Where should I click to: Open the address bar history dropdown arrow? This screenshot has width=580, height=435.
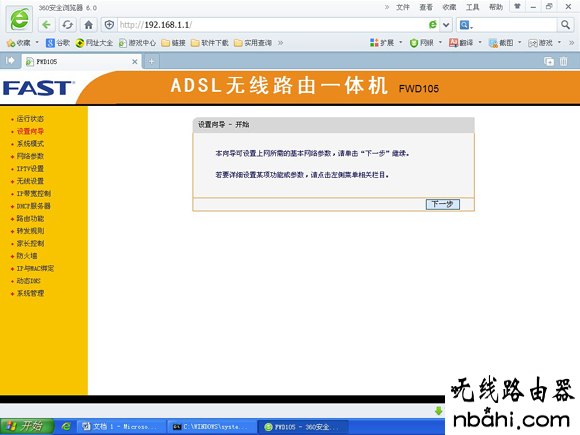click(446, 25)
